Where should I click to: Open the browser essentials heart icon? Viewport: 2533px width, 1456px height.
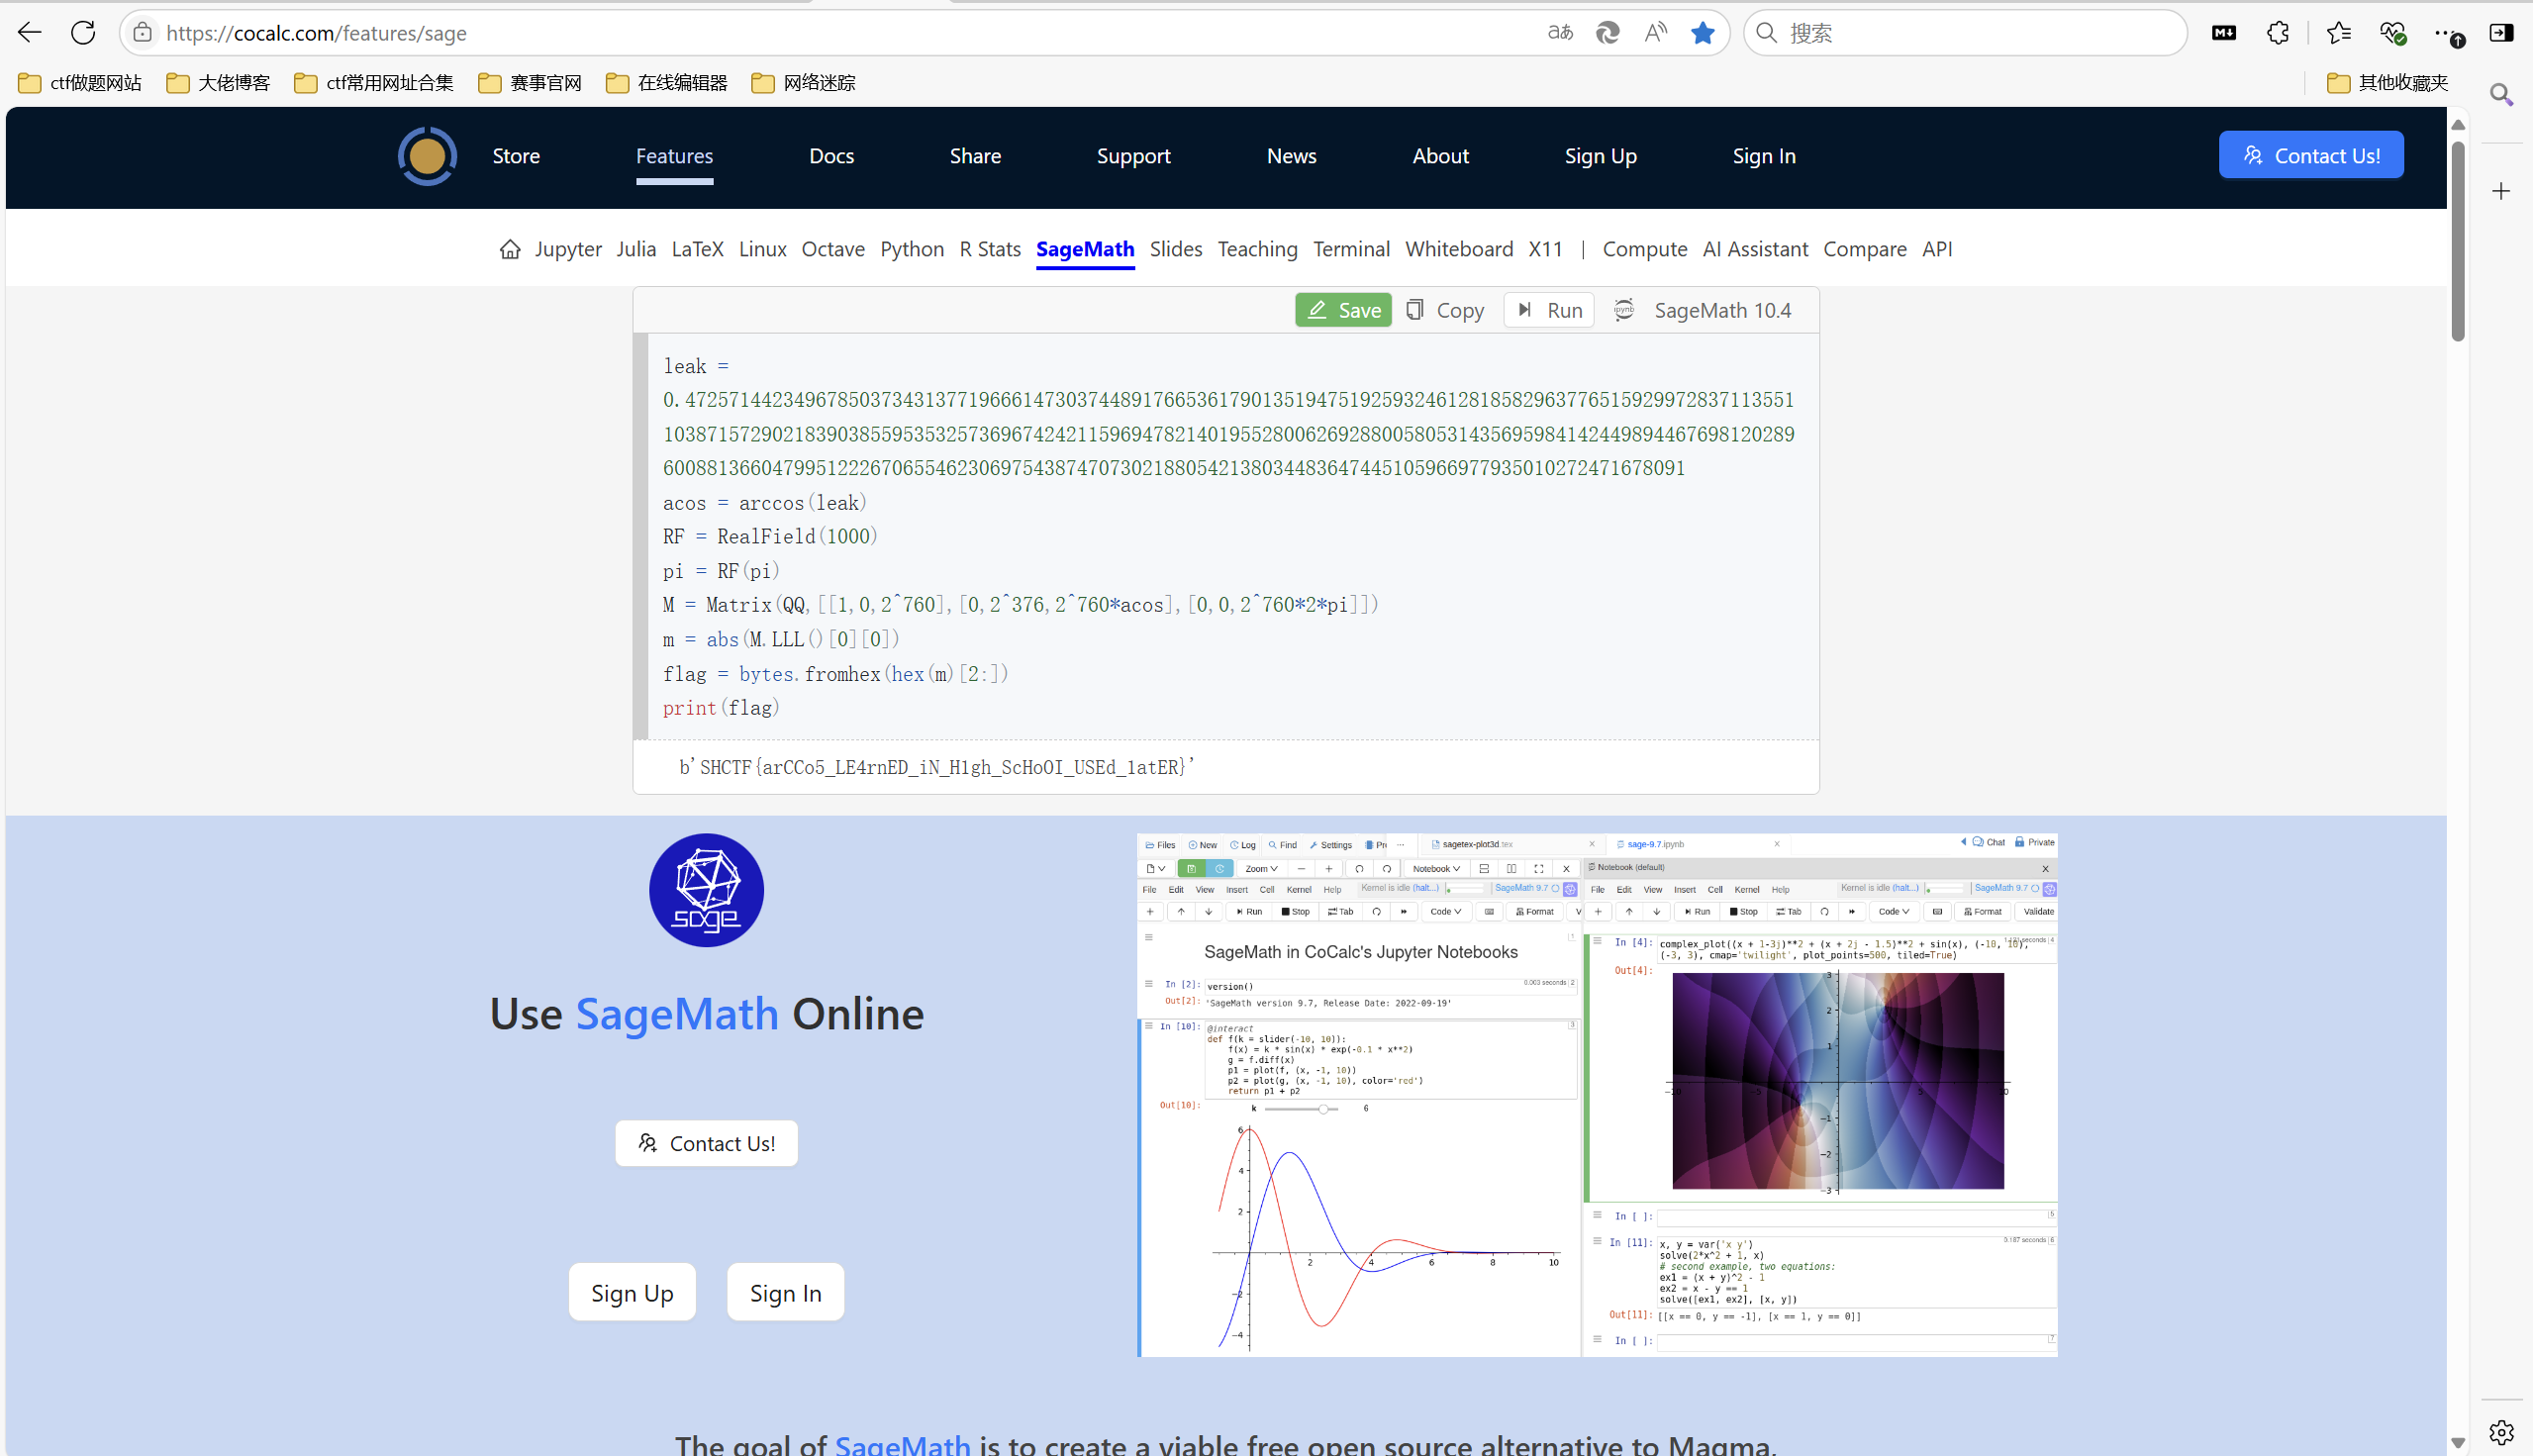2392,33
